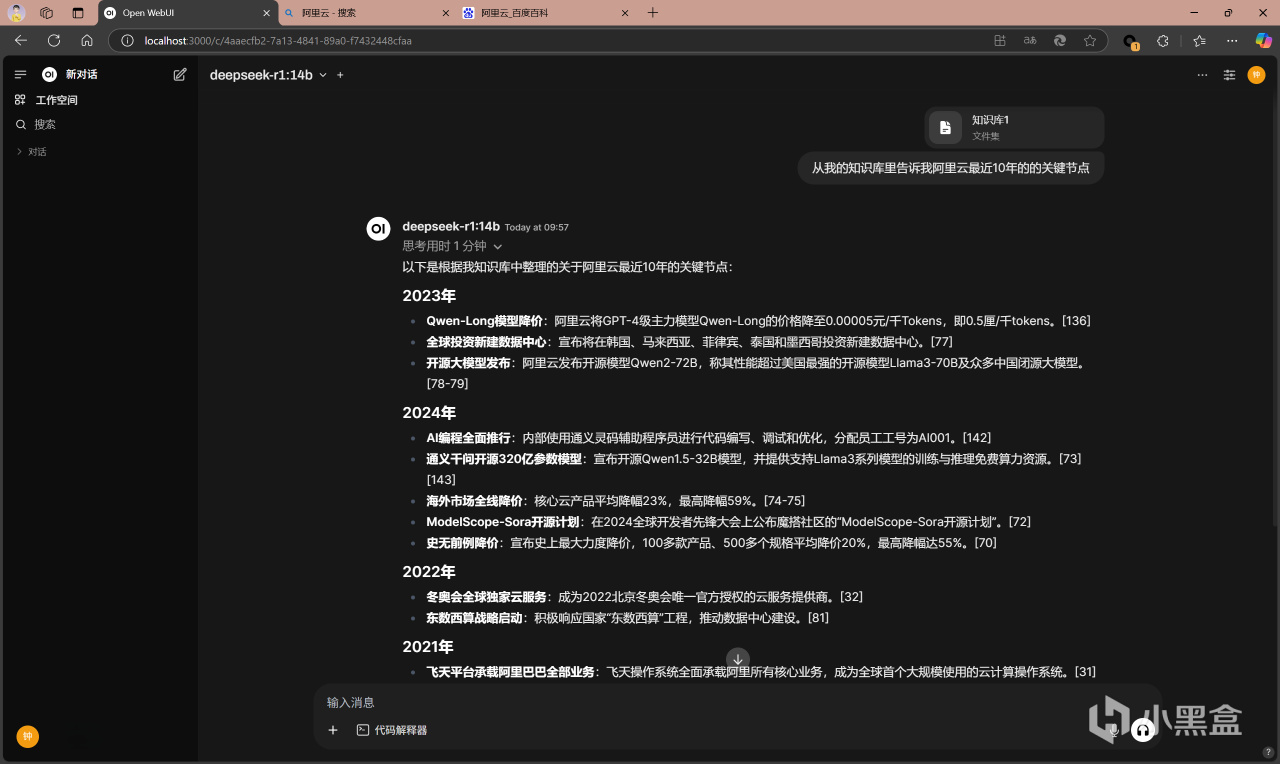Add another model with the plus icon
Image resolution: width=1280 pixels, height=764 pixels.
tap(340, 75)
